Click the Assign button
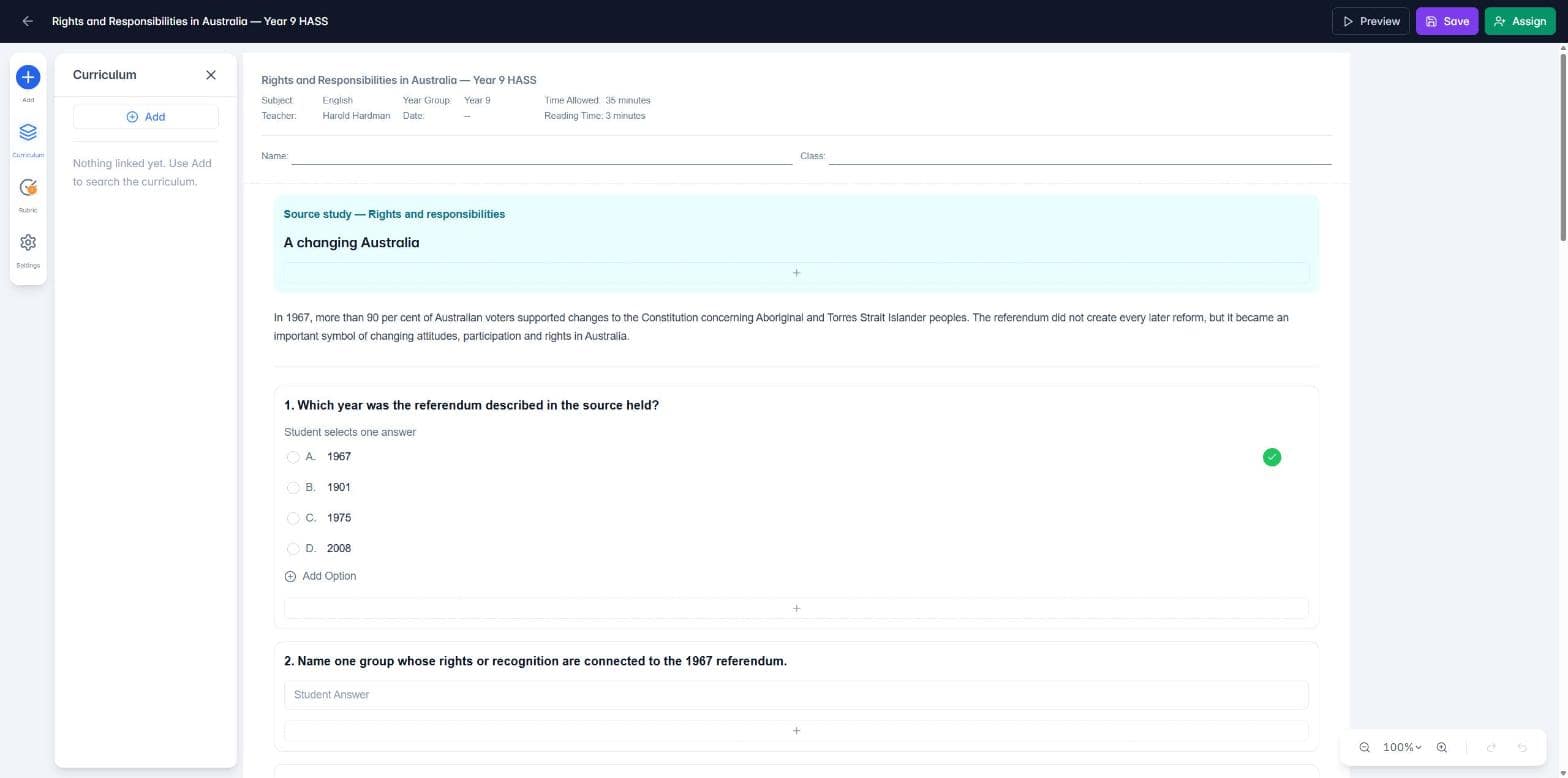Viewport: 1568px width, 778px height. pos(1519,21)
